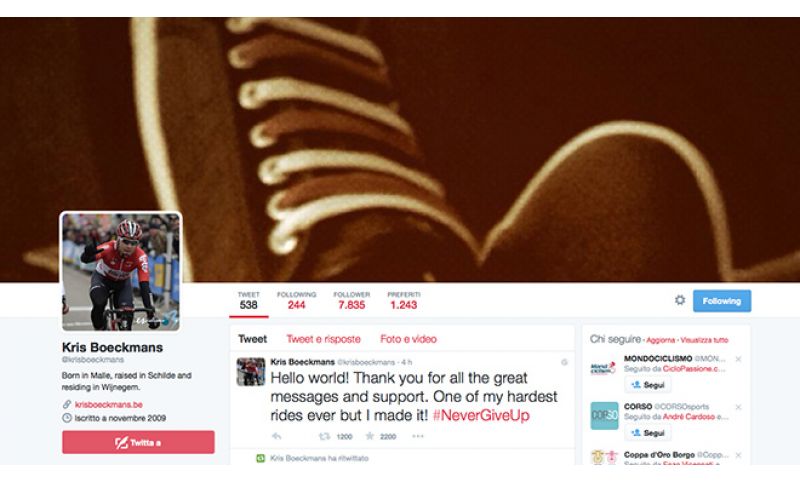
Task: Toggle the blue Following button
Action: (721, 301)
